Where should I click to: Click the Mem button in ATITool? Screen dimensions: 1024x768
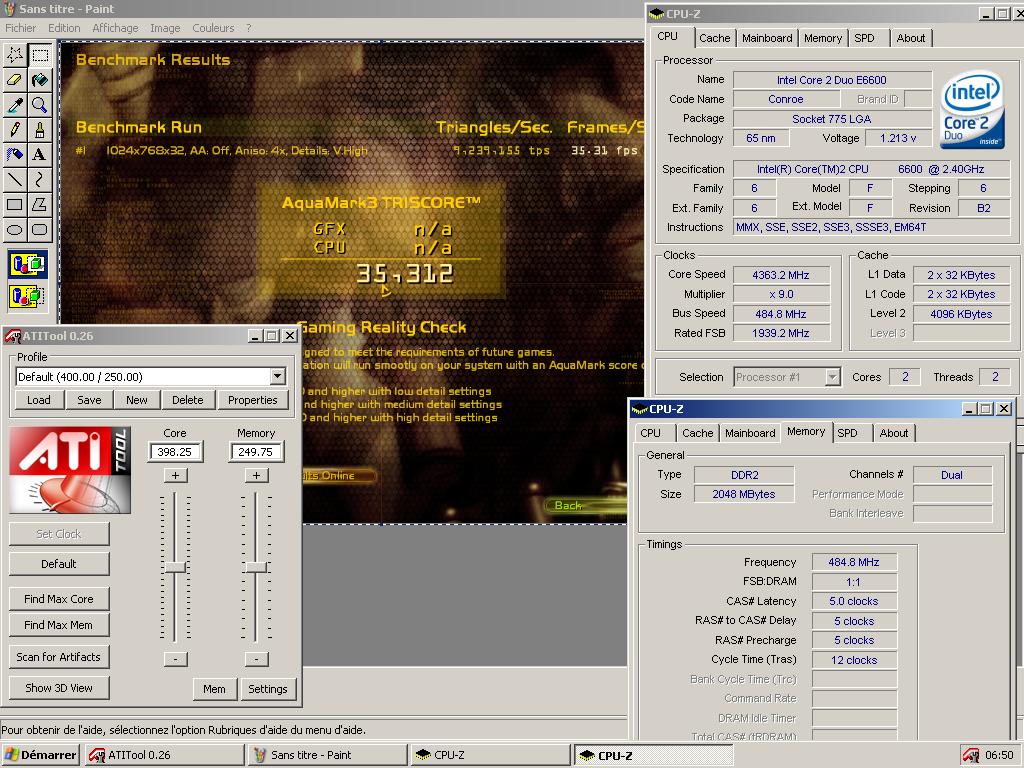tap(214, 688)
